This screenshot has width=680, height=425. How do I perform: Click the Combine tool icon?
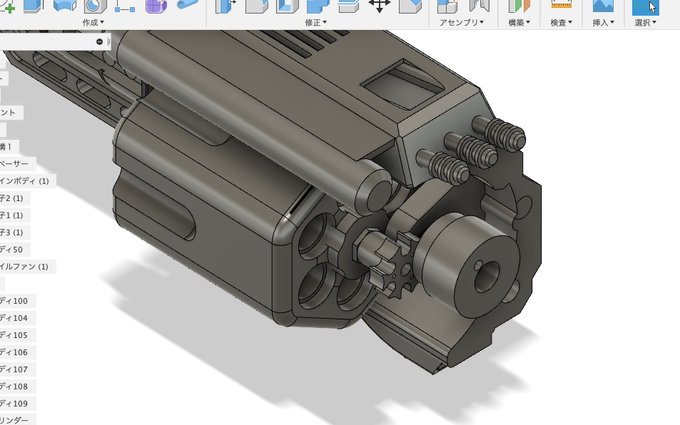coord(318,6)
